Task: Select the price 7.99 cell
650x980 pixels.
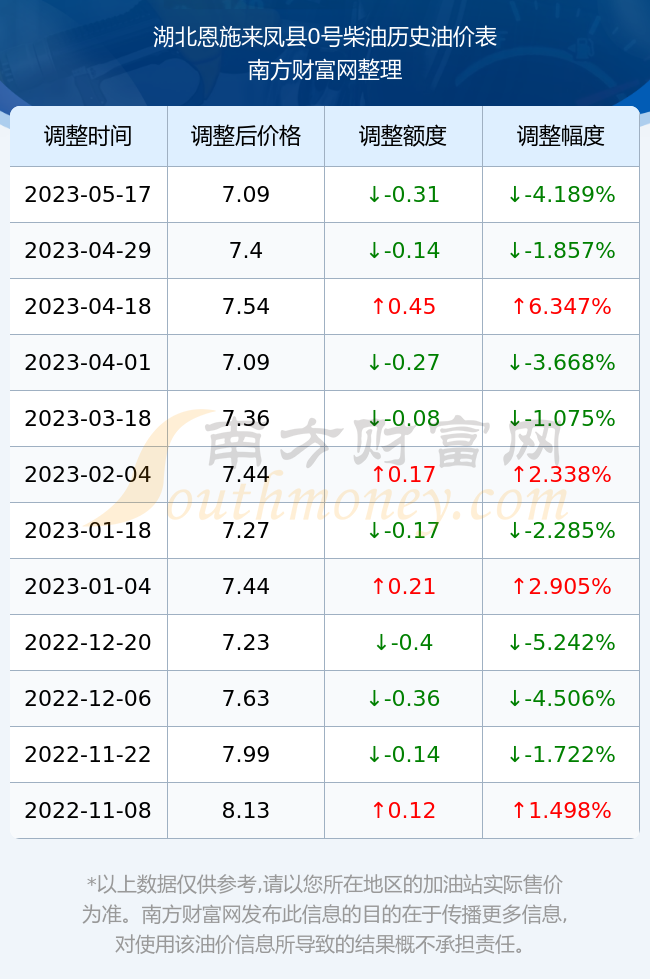Action: [x=246, y=754]
